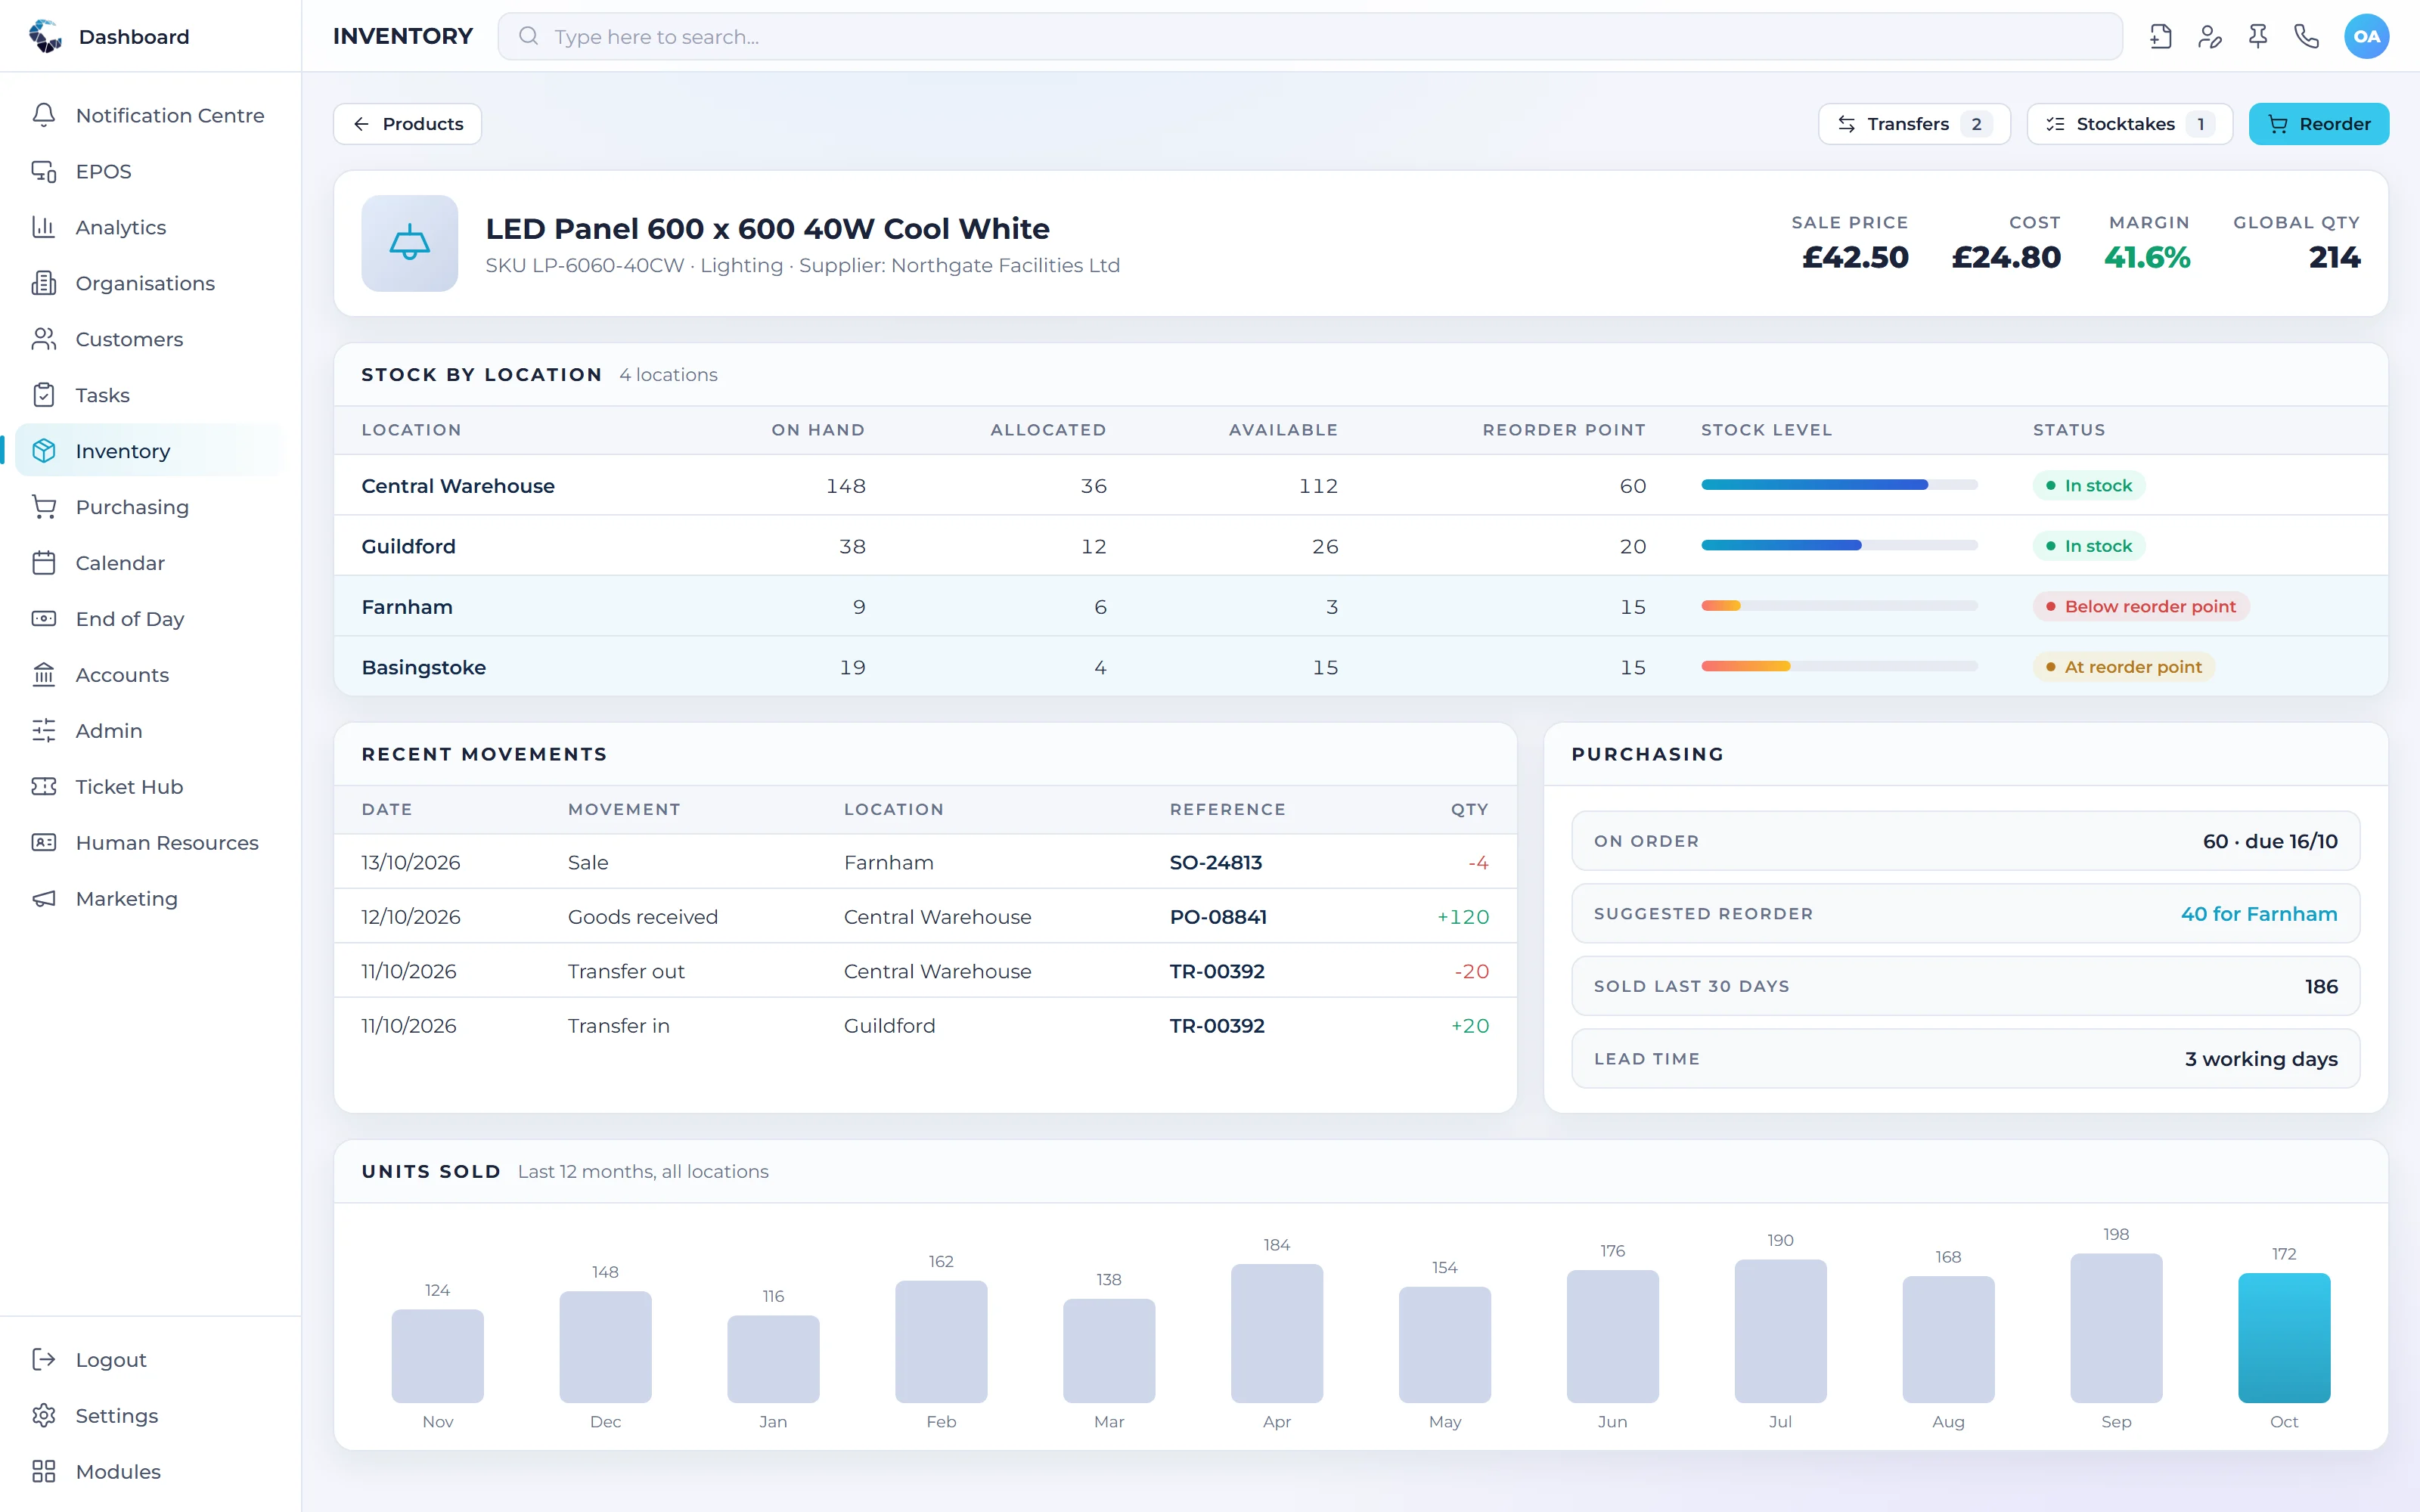This screenshot has height=1512, width=2420.
Task: Click the LED panel product thumbnail
Action: (x=410, y=243)
